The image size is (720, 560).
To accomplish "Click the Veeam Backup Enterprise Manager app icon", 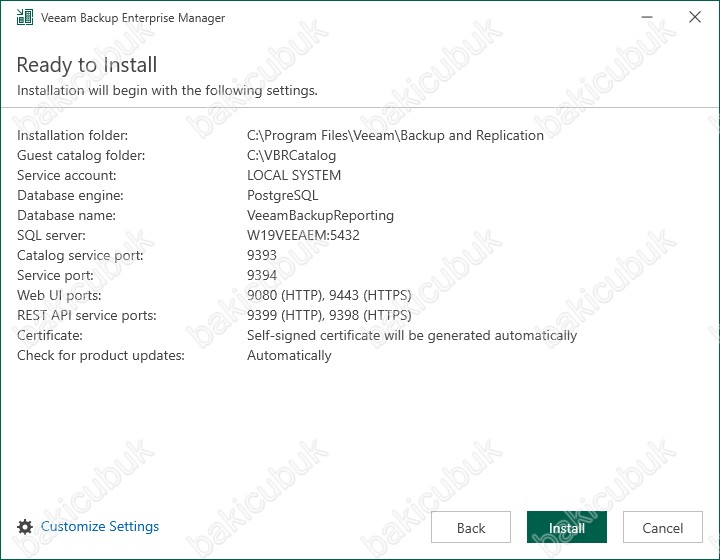I will click(x=25, y=17).
